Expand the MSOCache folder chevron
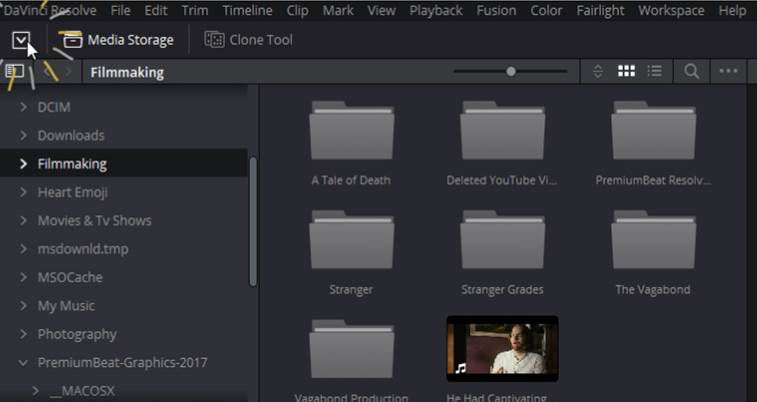Viewport: 757px width, 402px height. [x=23, y=277]
